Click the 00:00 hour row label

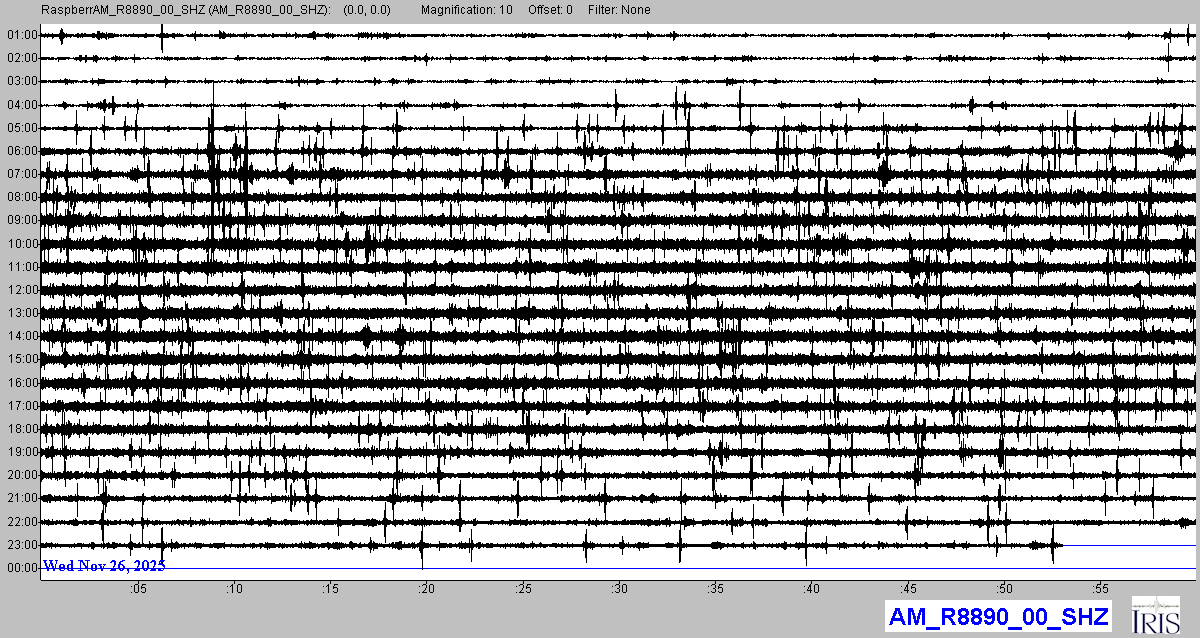[x=21, y=568]
